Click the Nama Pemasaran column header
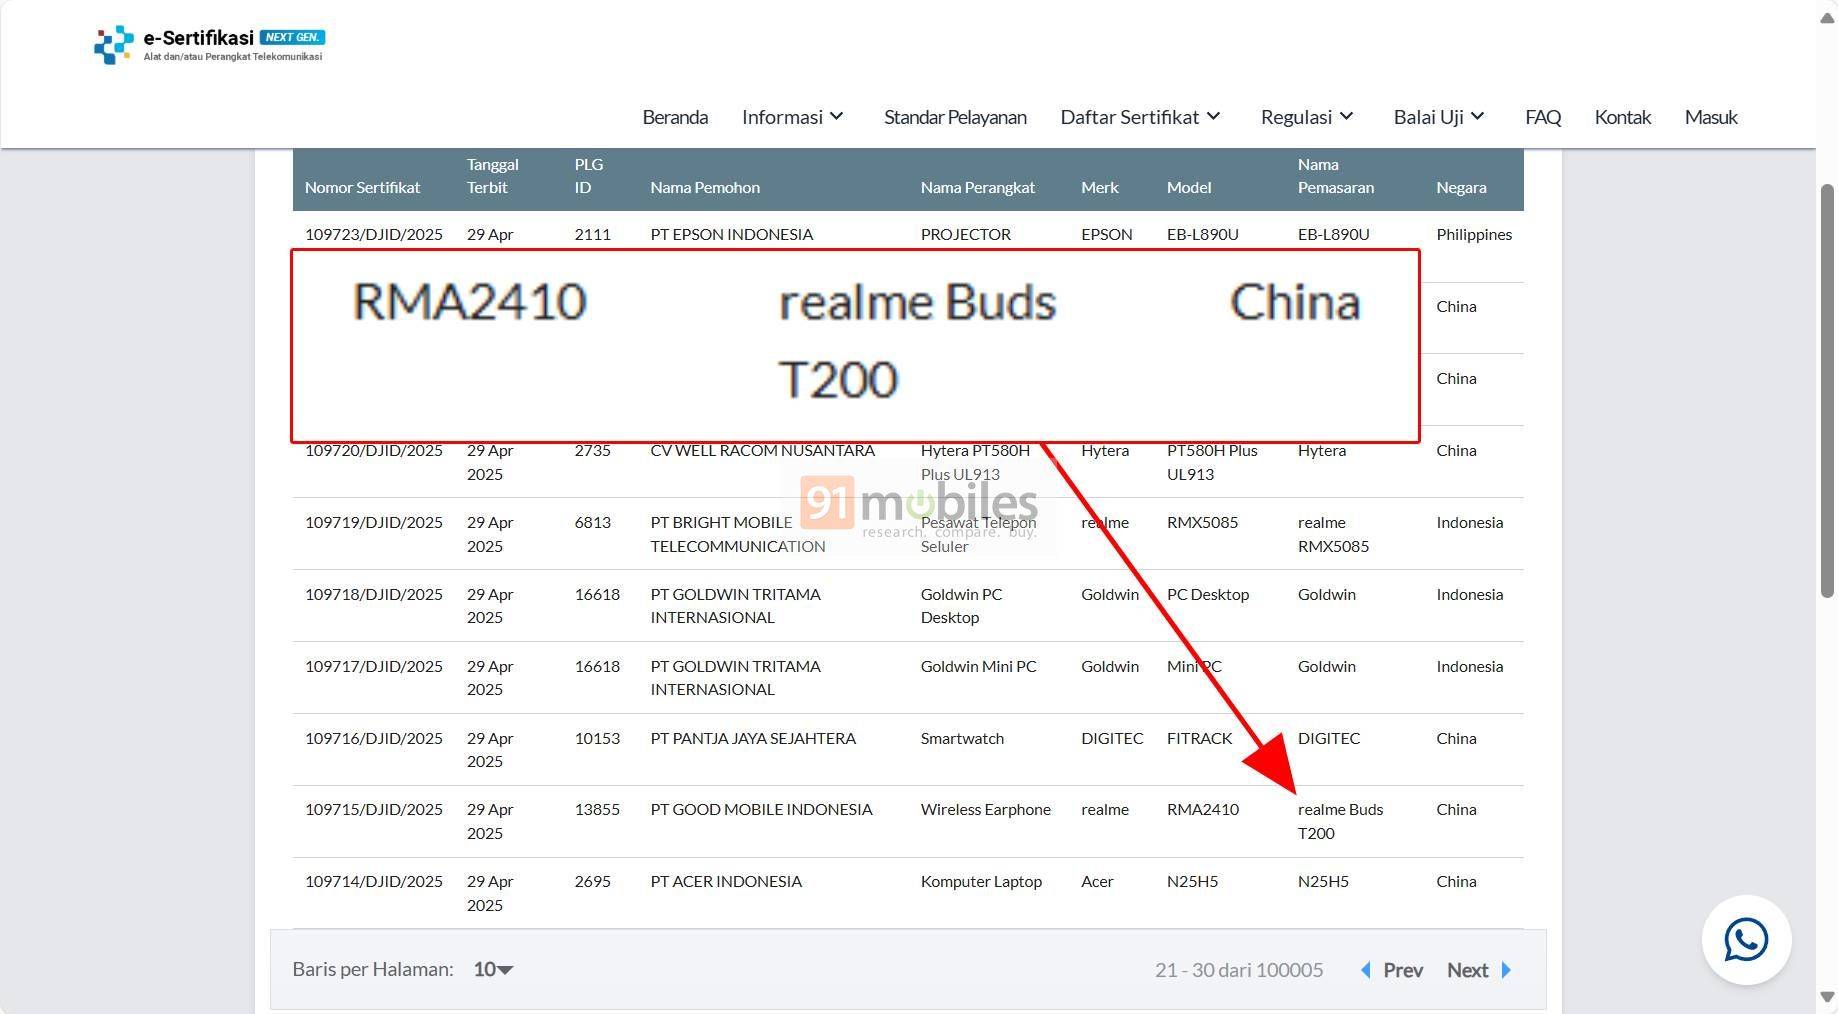The image size is (1838, 1014). tap(1335, 175)
